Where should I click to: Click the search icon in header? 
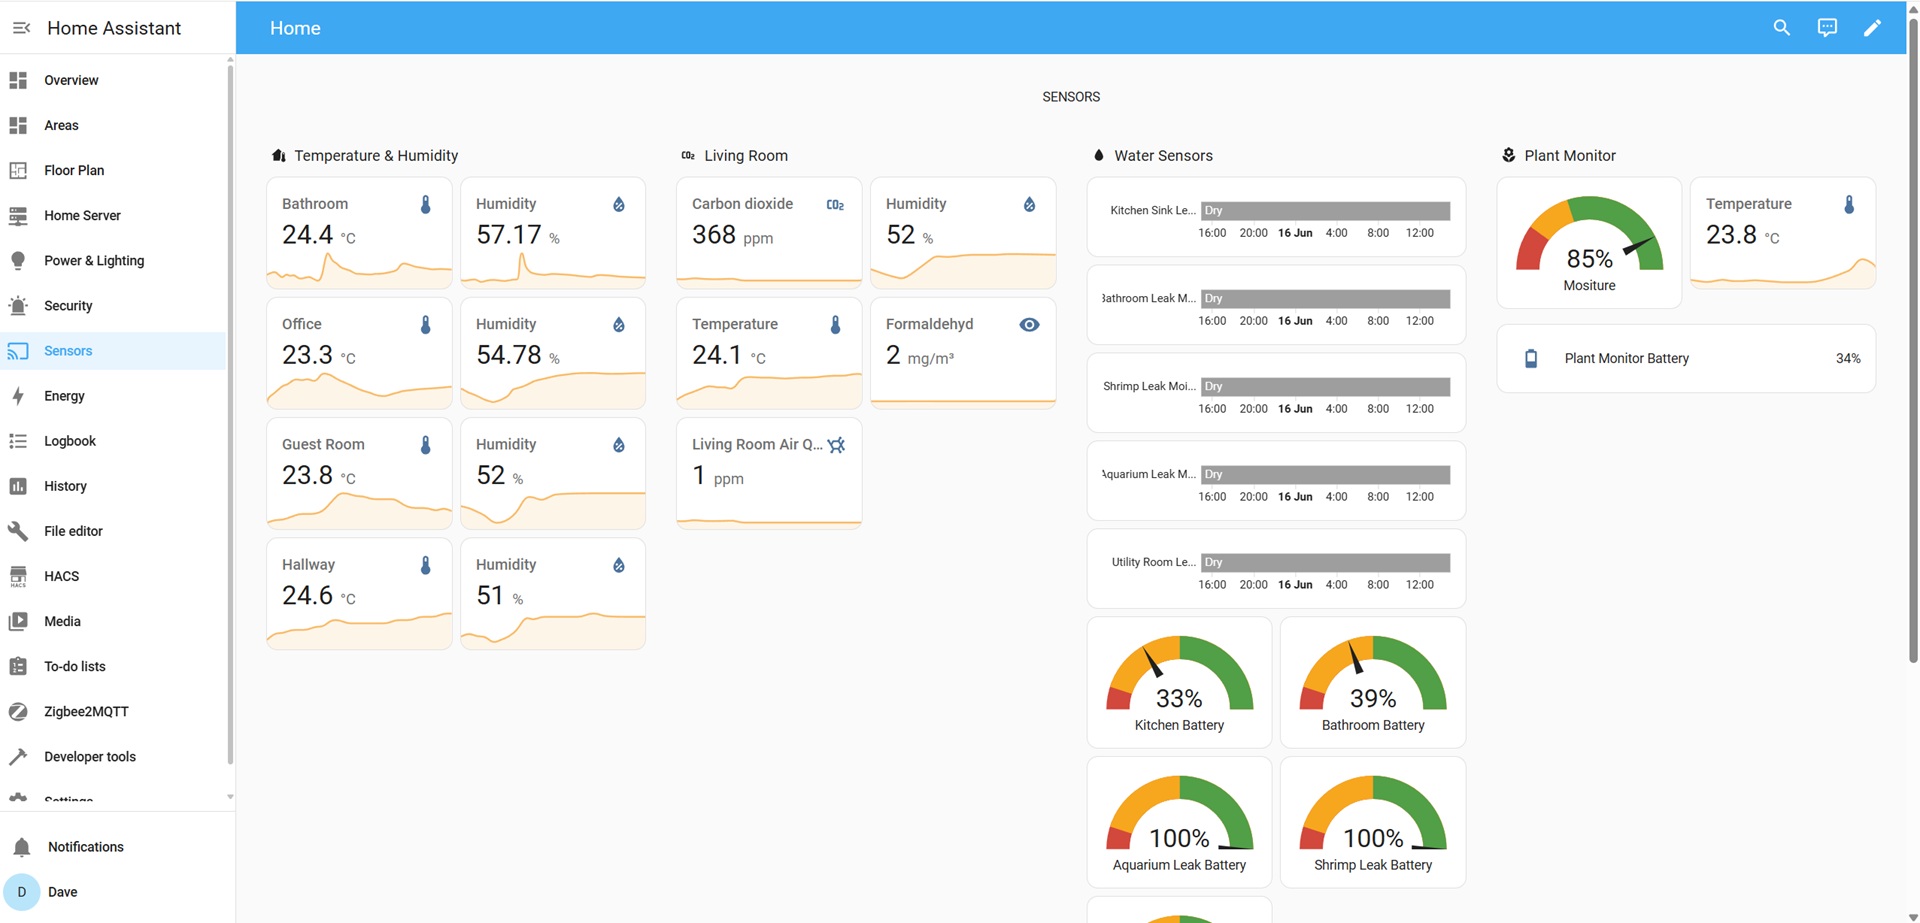(1781, 28)
